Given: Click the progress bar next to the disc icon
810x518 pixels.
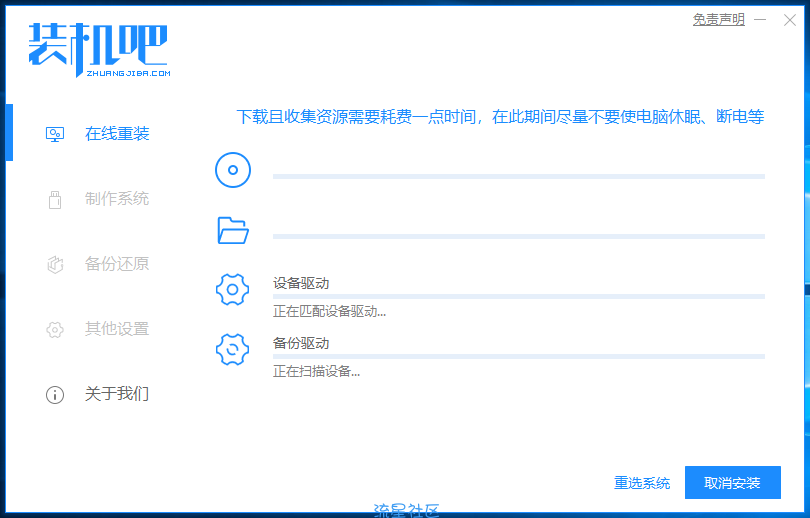Looking at the screenshot, I should click(519, 177).
